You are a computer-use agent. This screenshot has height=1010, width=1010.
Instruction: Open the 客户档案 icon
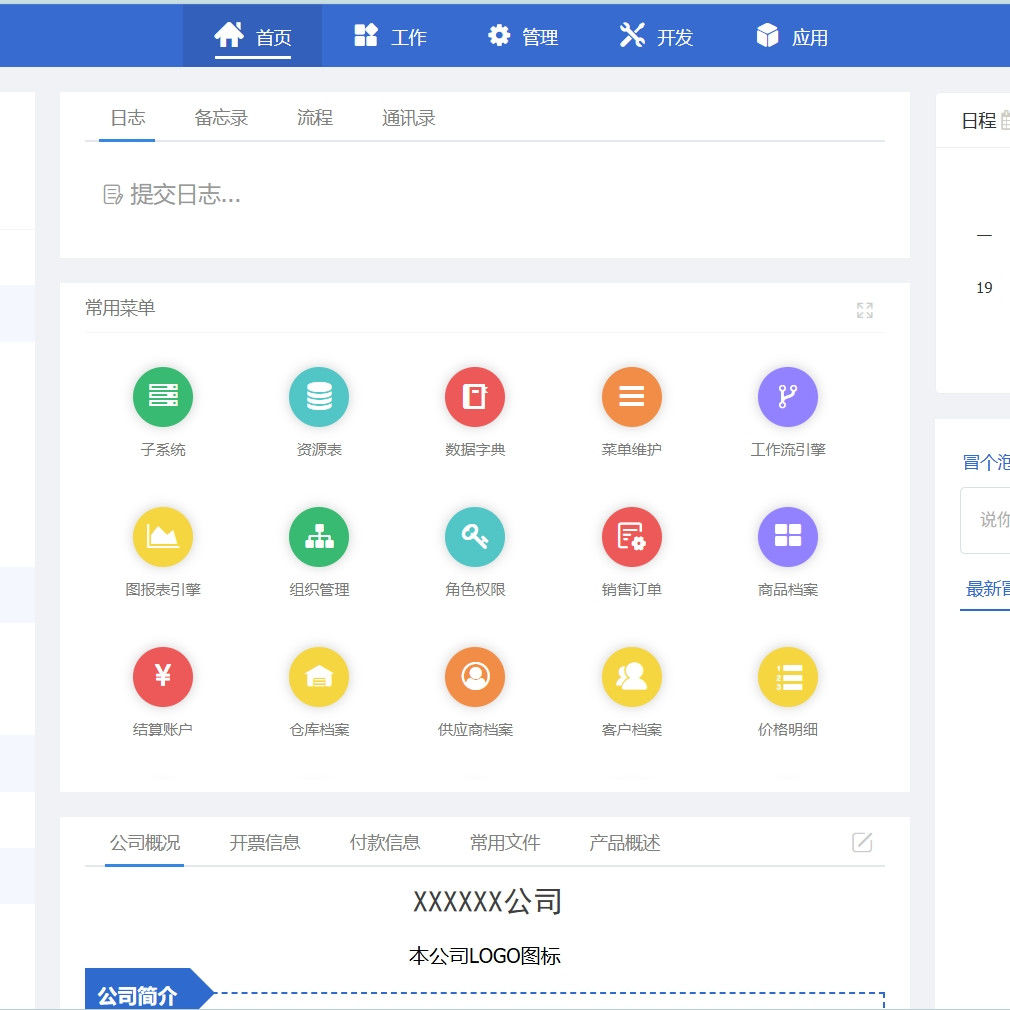[631, 676]
